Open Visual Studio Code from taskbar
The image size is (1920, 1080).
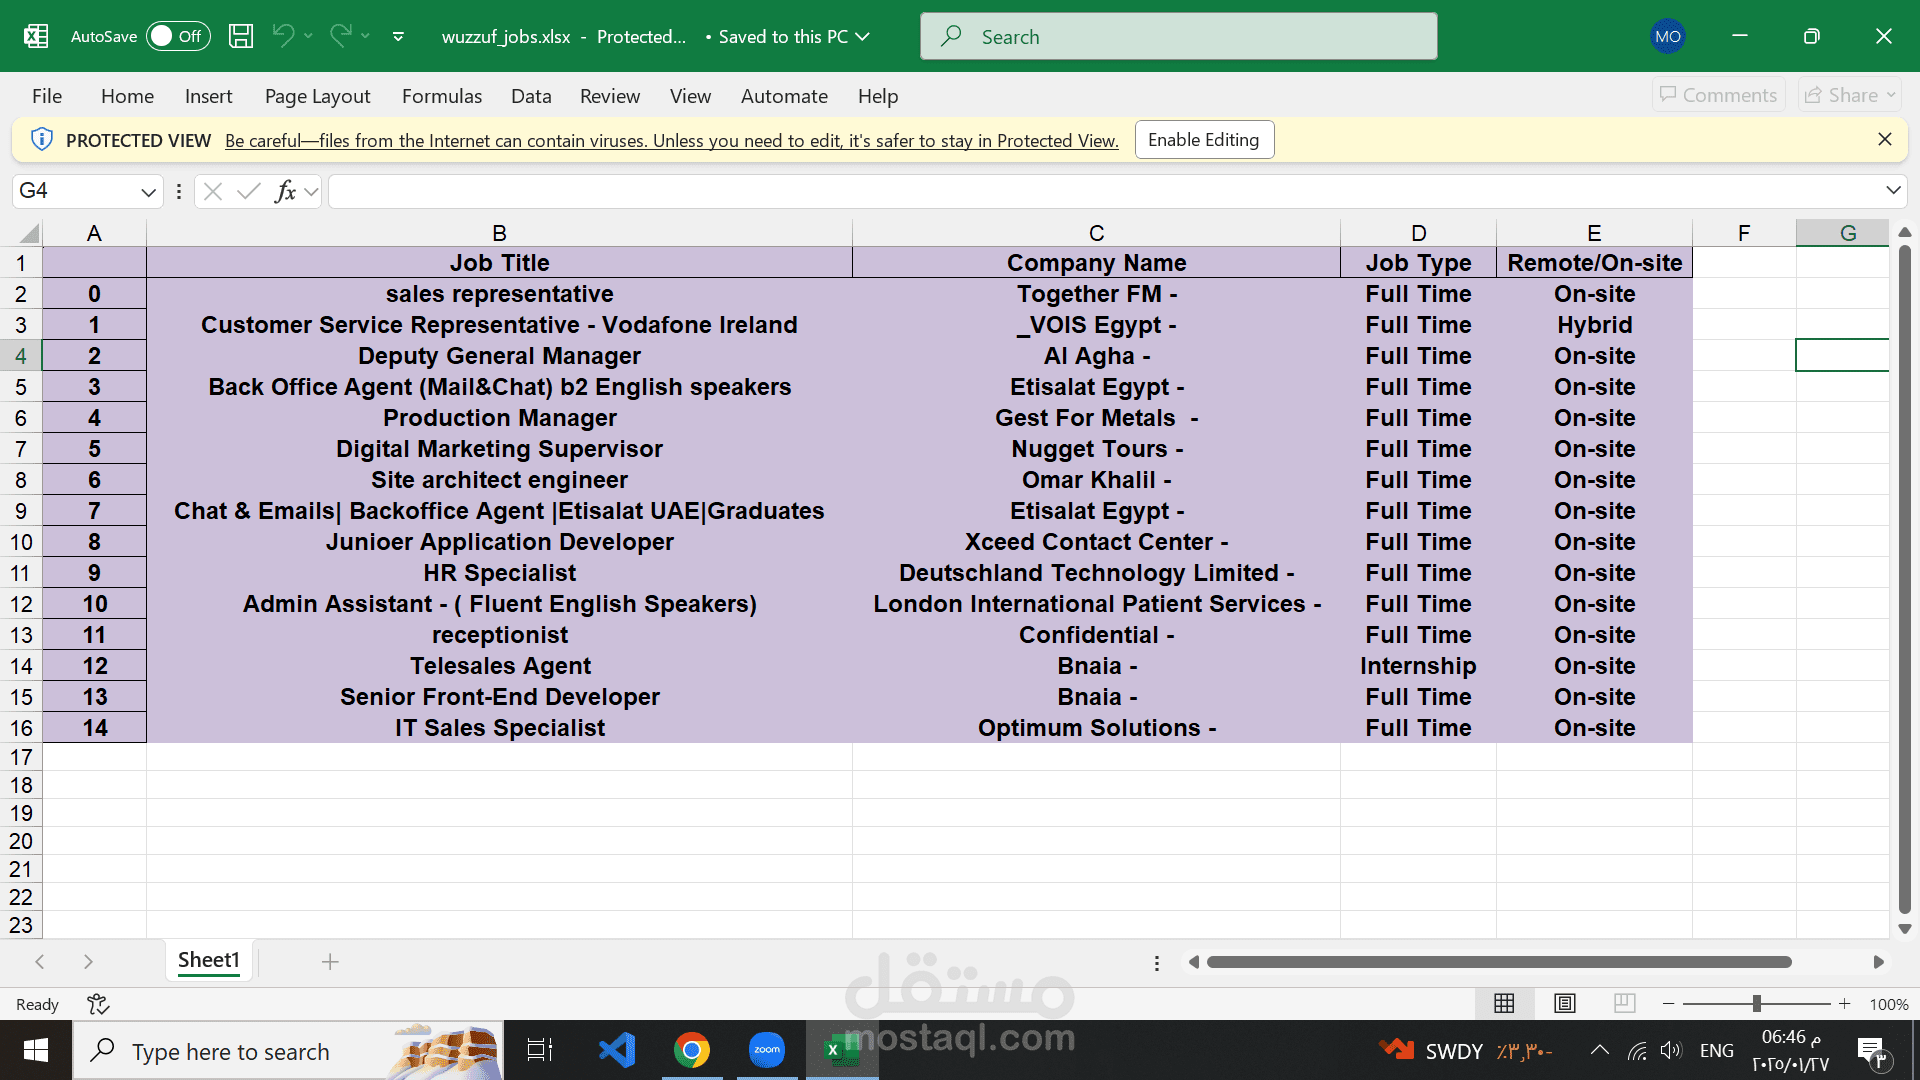(x=617, y=1050)
